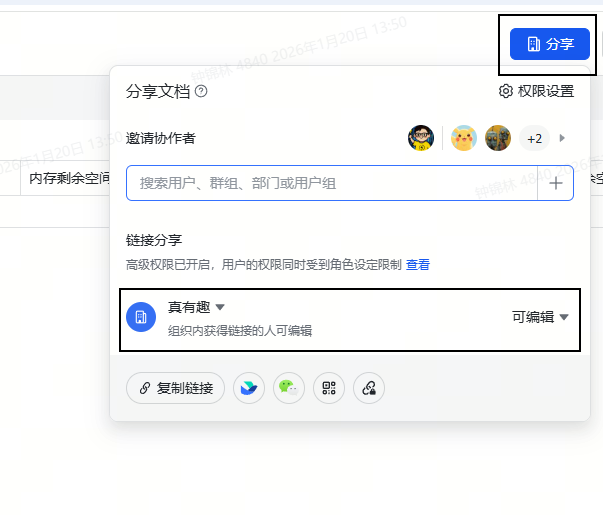This screenshot has height=515, width=603.
Task: Click the 内存剩余空间 column header
Action: click(x=66, y=179)
